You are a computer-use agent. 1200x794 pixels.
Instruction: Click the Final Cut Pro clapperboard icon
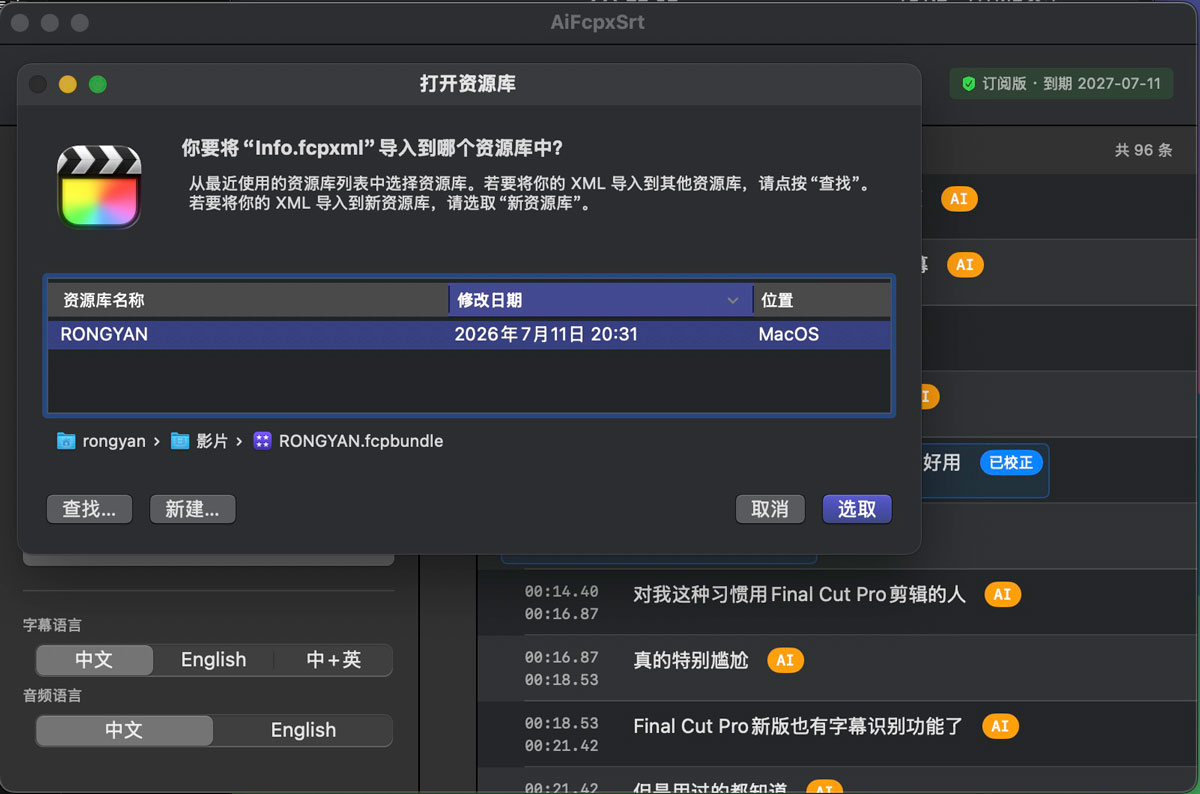coord(99,187)
